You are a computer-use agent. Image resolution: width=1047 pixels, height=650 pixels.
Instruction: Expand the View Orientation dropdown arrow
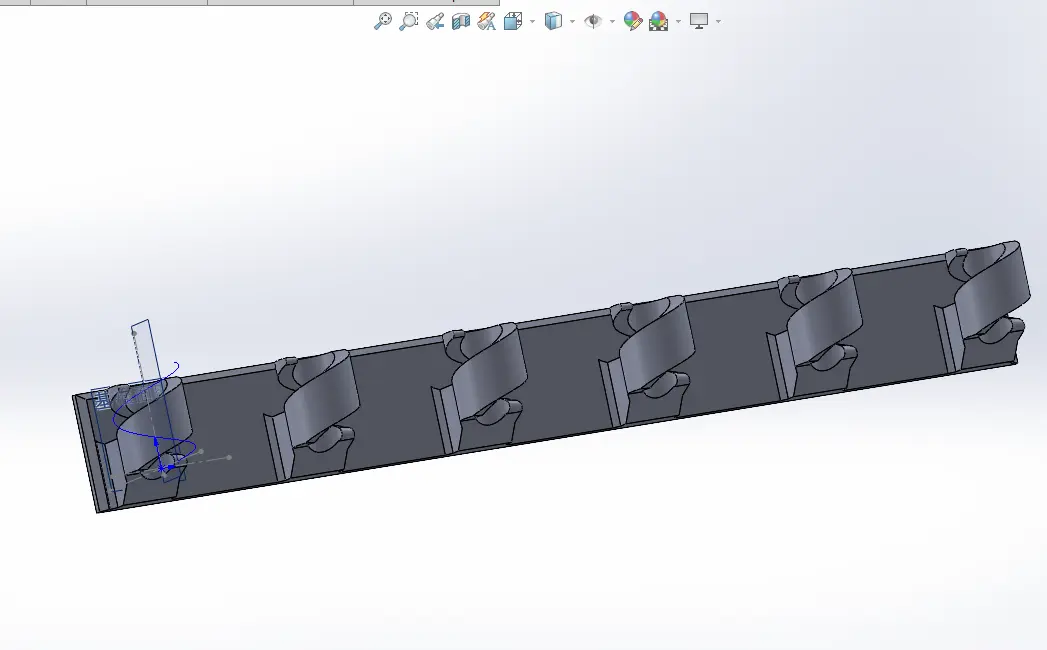[532, 21]
